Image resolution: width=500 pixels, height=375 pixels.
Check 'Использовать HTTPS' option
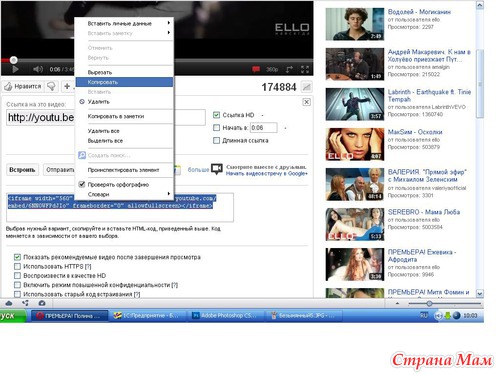point(17,266)
